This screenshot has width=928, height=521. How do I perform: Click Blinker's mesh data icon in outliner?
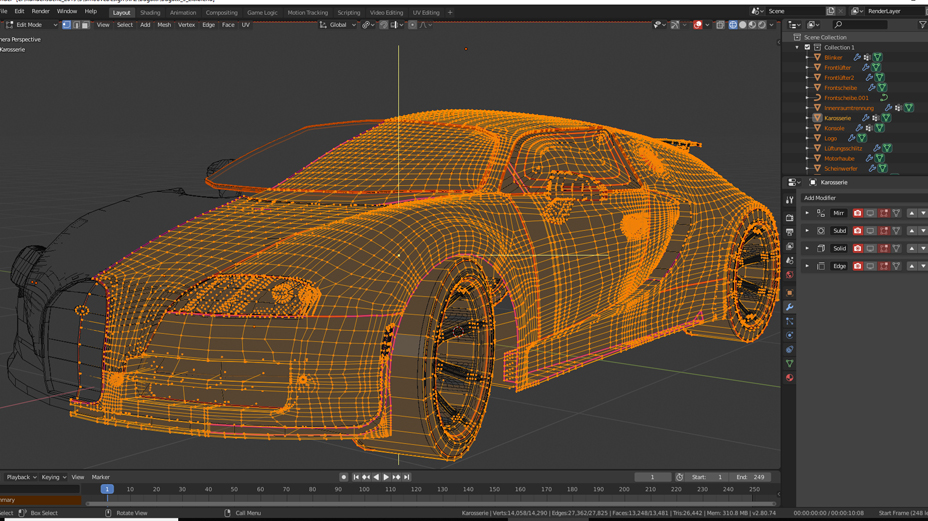click(878, 57)
